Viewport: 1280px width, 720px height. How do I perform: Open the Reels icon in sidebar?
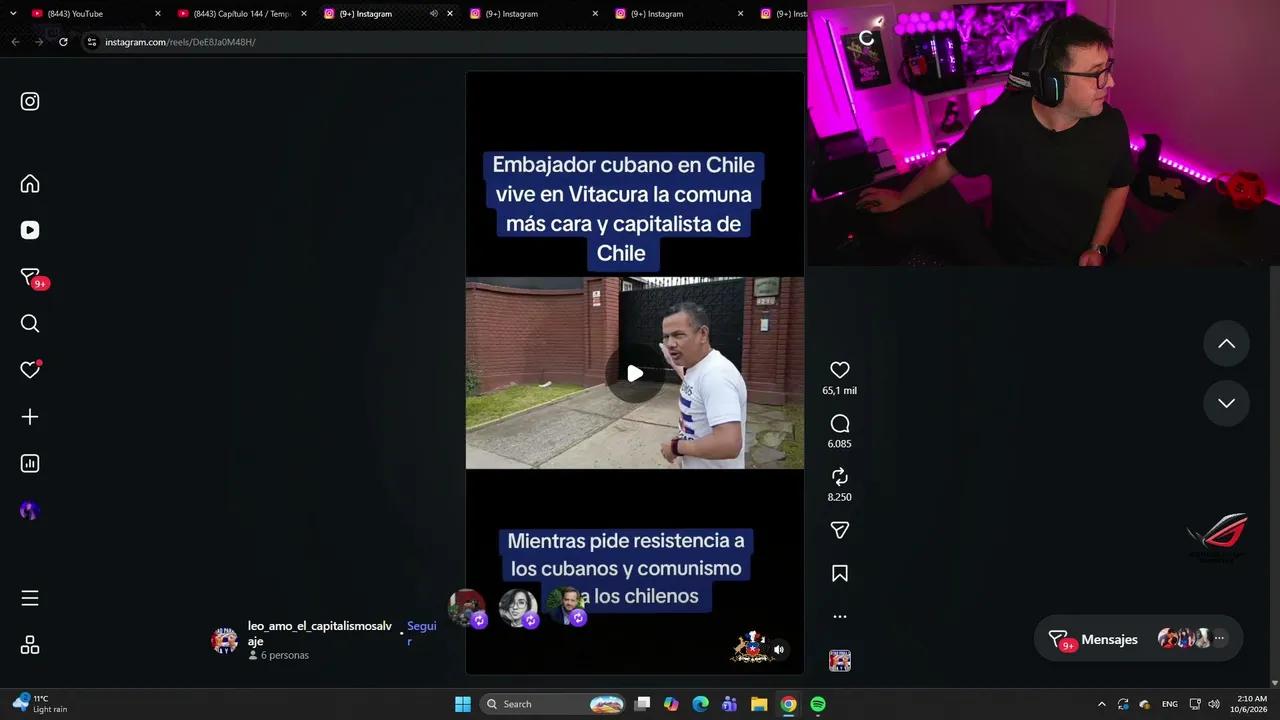[x=30, y=230]
